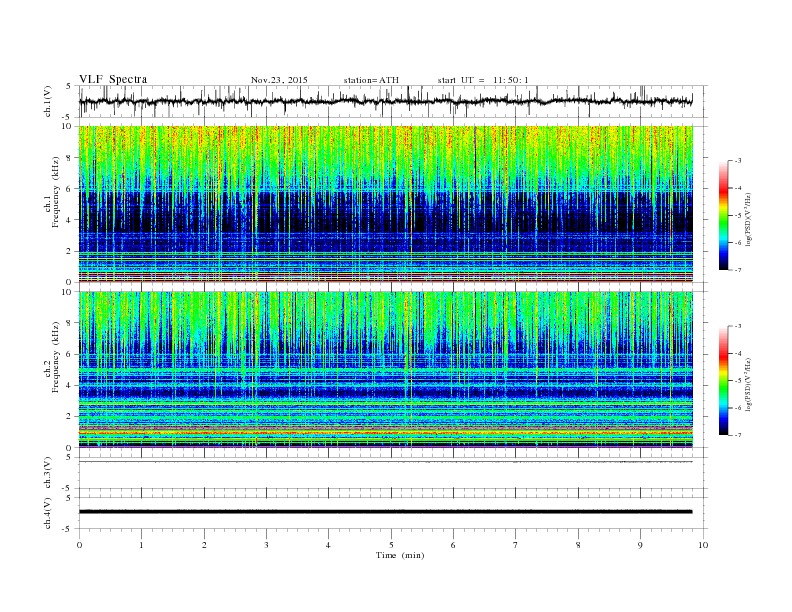Click the "VLF Spectra" plot title
The height and width of the screenshot is (612, 792).
[113, 79]
